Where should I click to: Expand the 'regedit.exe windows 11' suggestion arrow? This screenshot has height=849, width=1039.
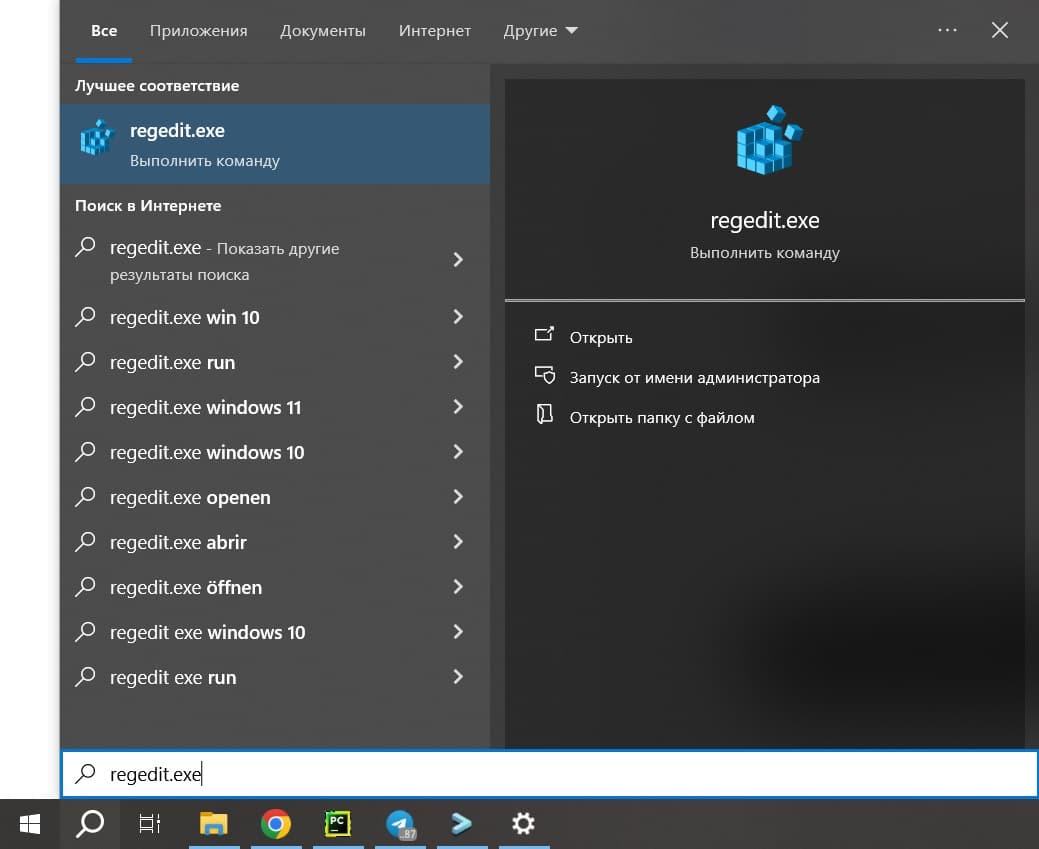pyautogui.click(x=458, y=407)
